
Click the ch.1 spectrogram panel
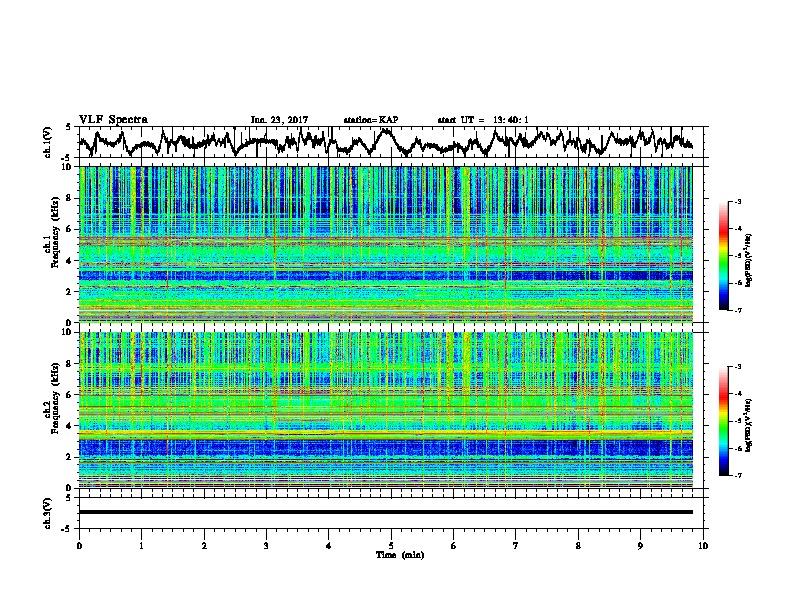[386, 244]
